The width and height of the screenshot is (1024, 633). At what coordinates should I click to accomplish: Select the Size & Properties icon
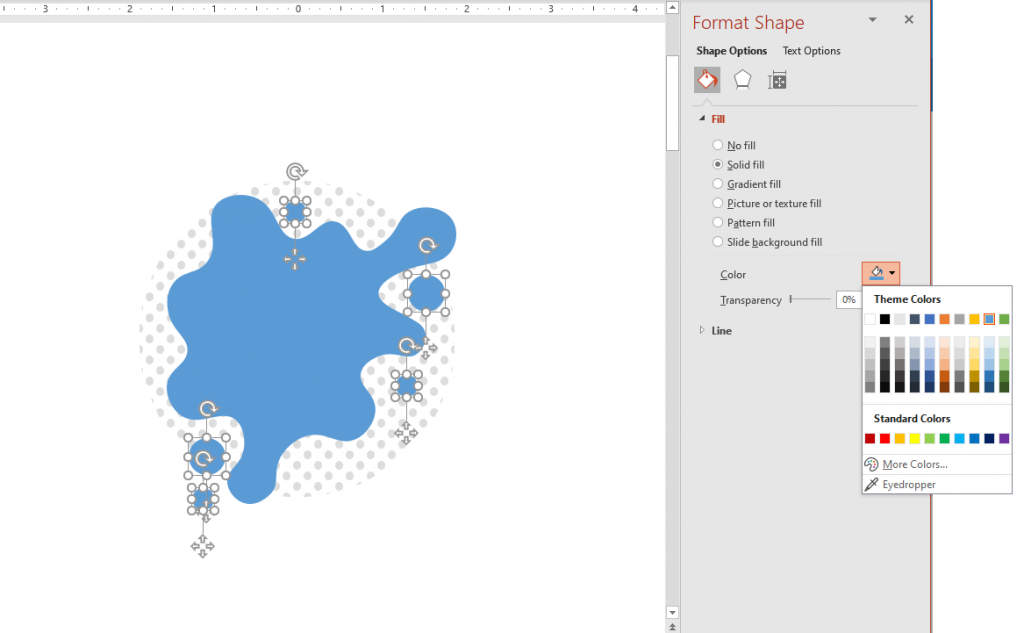pyautogui.click(x=778, y=79)
